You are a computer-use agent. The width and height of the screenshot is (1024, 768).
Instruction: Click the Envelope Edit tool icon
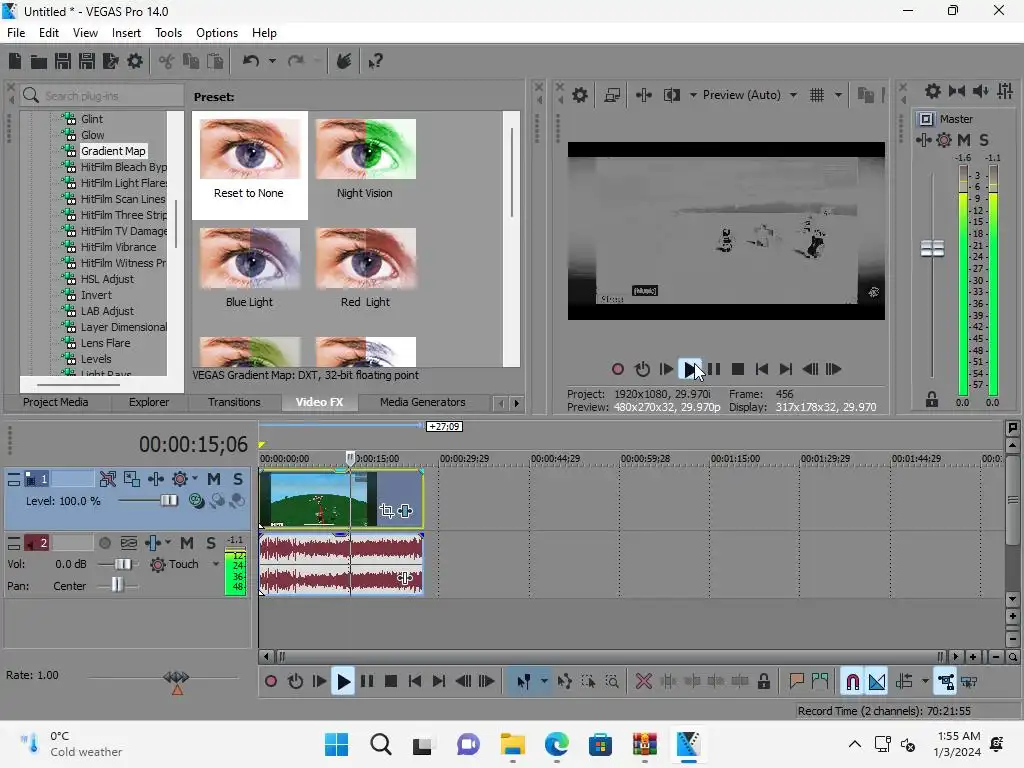coord(564,682)
